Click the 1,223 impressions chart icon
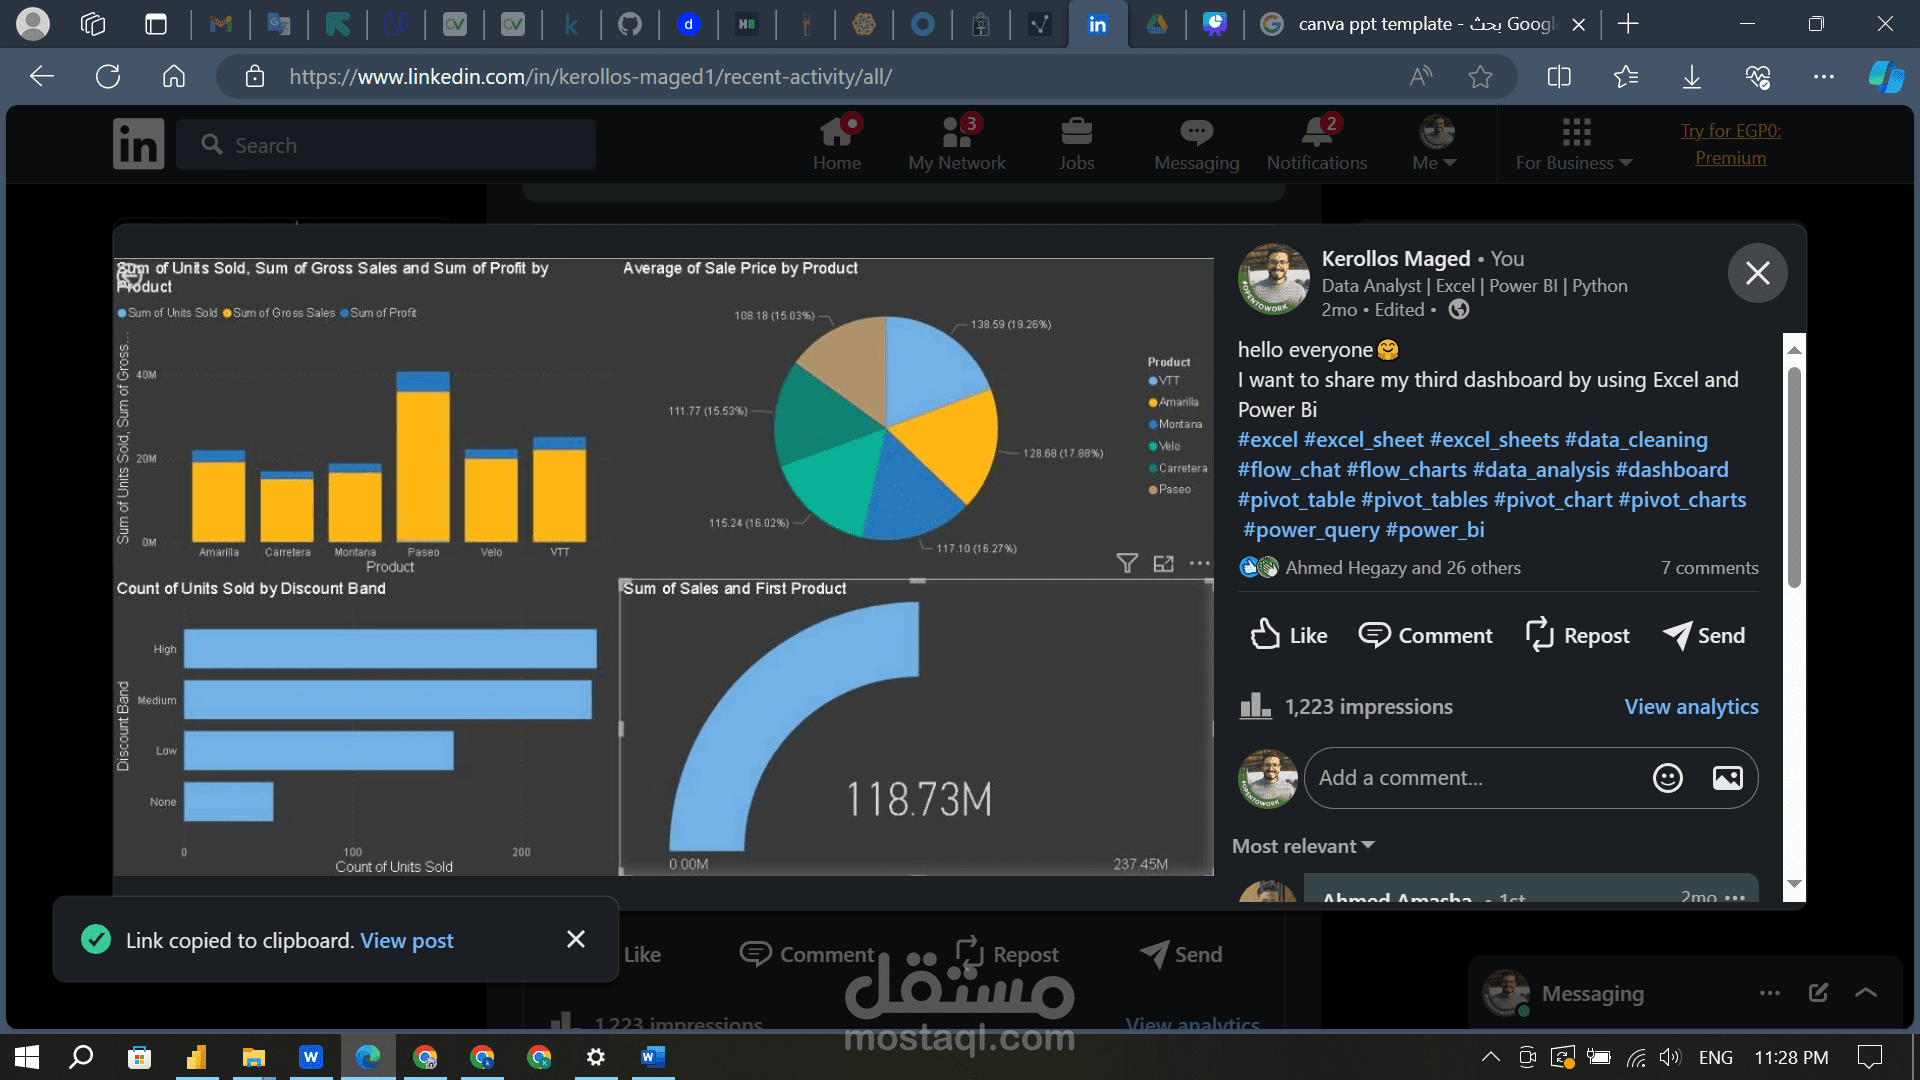Screen dimensions: 1920x1080 pos(1255,706)
